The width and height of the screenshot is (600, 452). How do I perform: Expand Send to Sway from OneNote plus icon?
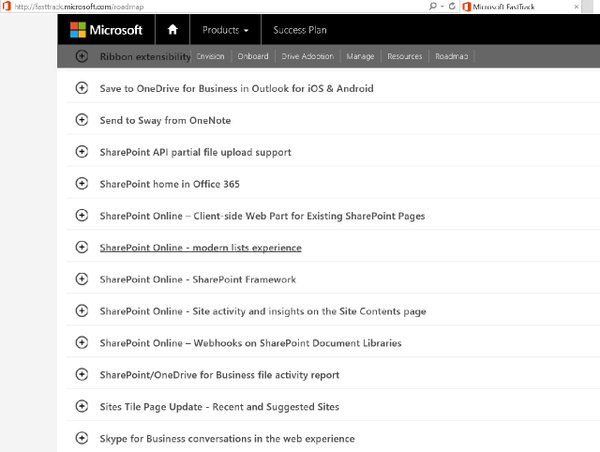[82, 120]
